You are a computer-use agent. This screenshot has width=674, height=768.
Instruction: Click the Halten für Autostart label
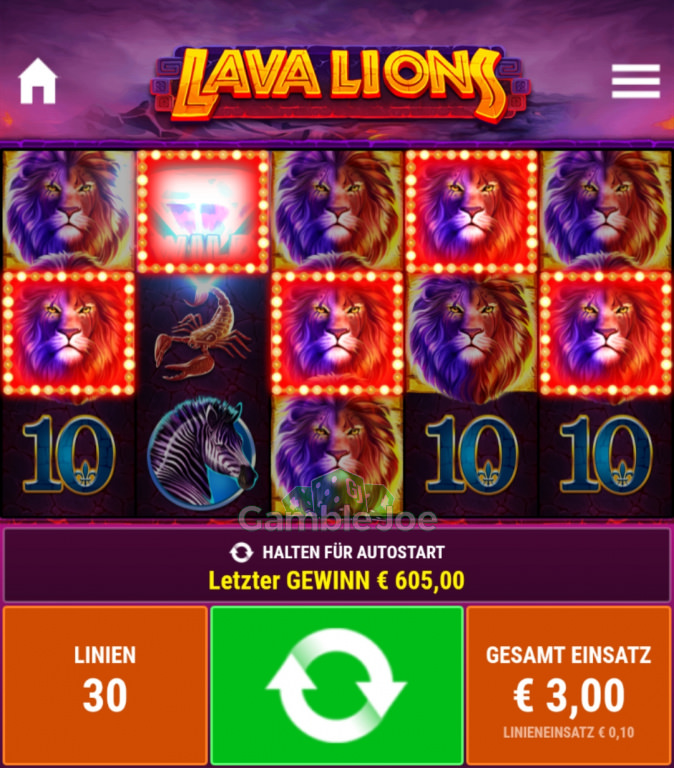pos(354,552)
